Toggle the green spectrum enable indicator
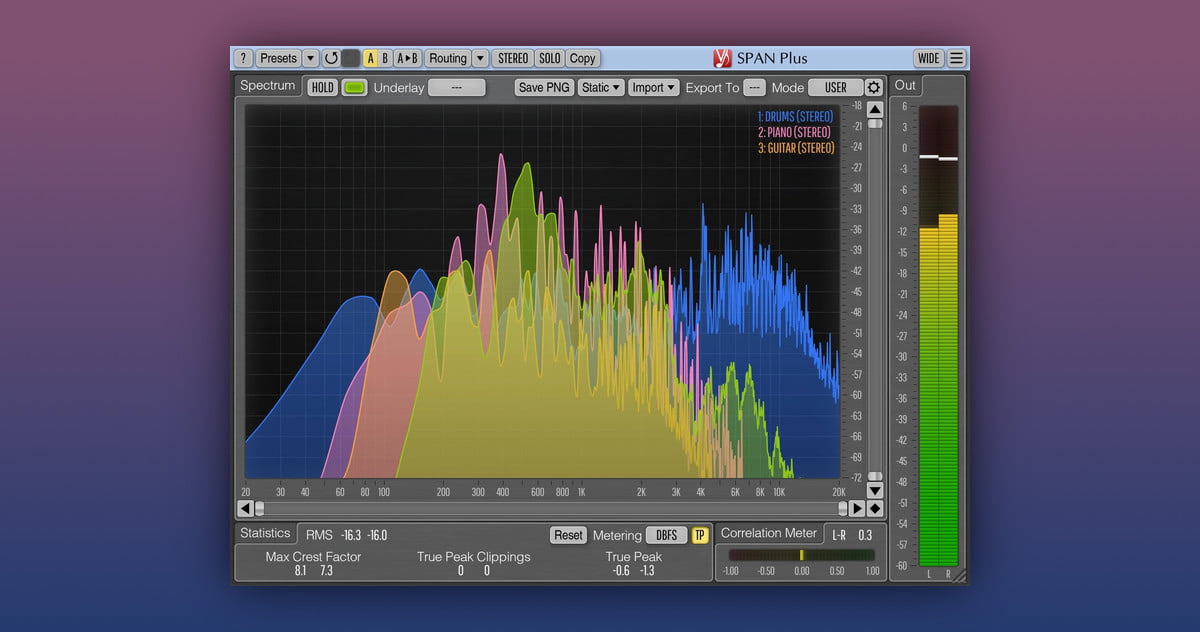1200x632 pixels. click(354, 88)
